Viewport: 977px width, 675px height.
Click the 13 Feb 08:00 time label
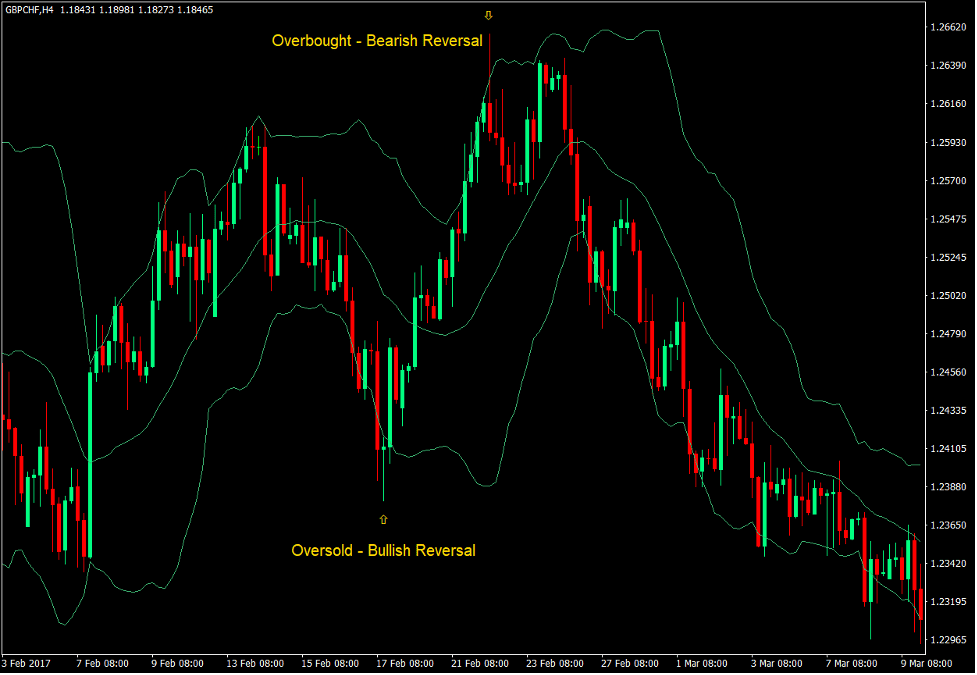point(255,663)
